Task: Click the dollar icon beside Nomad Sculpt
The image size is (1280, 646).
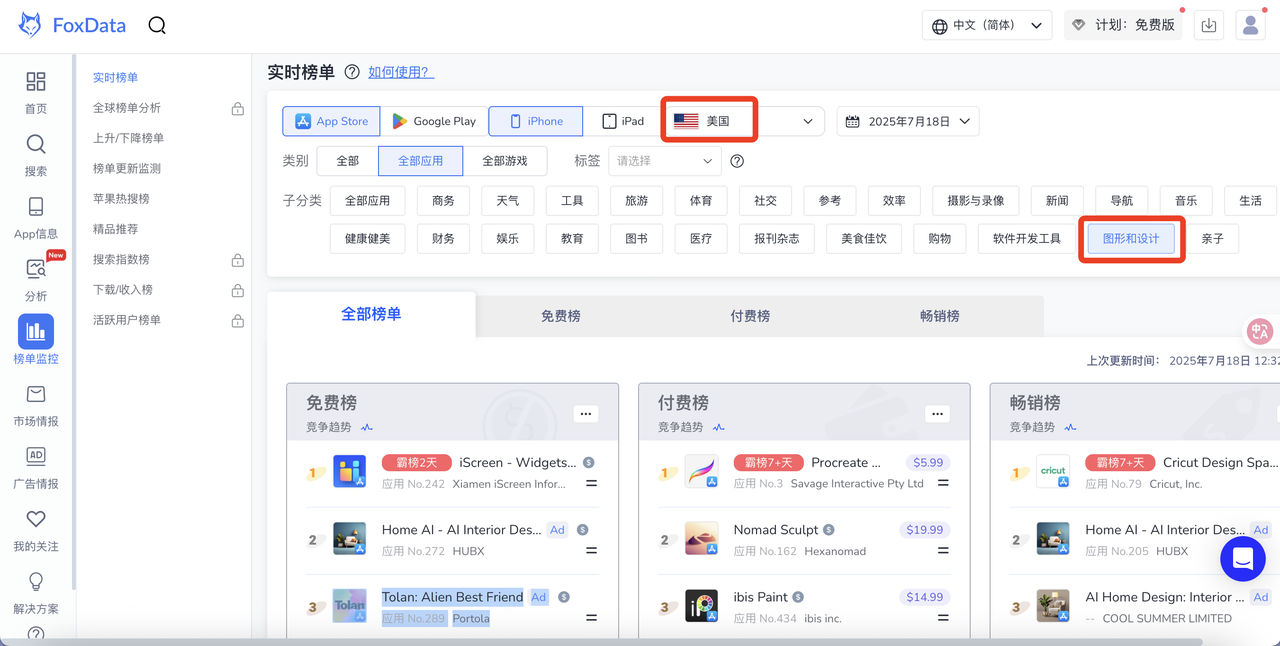Action: pyautogui.click(x=829, y=530)
